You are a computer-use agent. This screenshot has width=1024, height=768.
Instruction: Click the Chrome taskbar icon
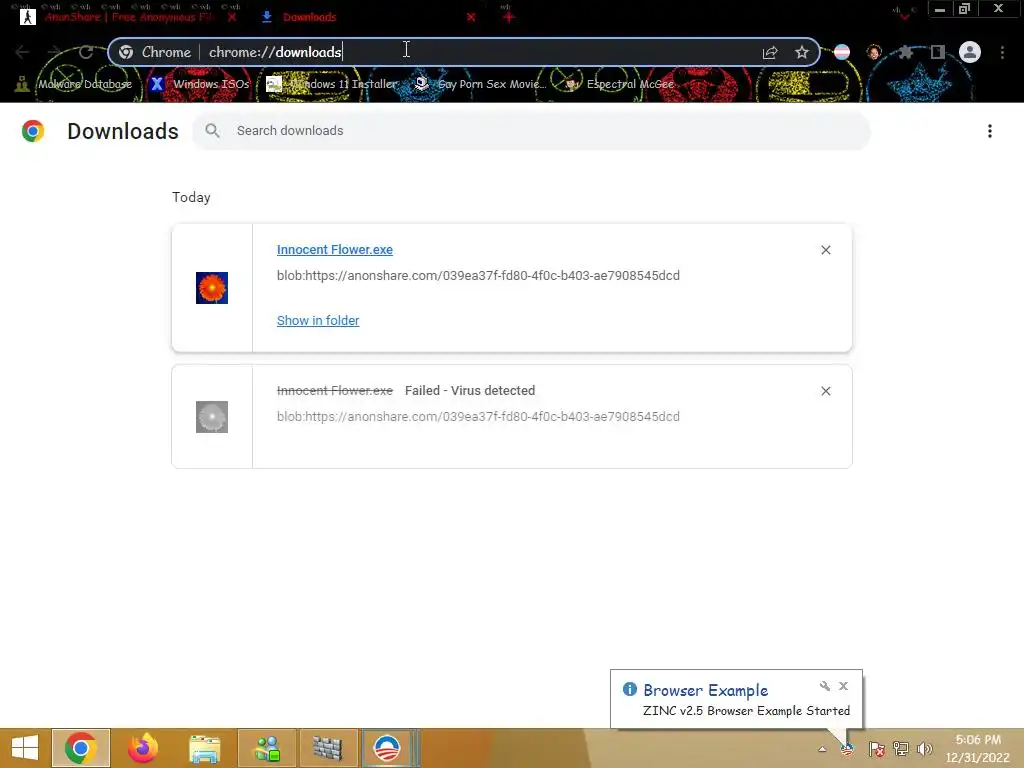point(81,748)
